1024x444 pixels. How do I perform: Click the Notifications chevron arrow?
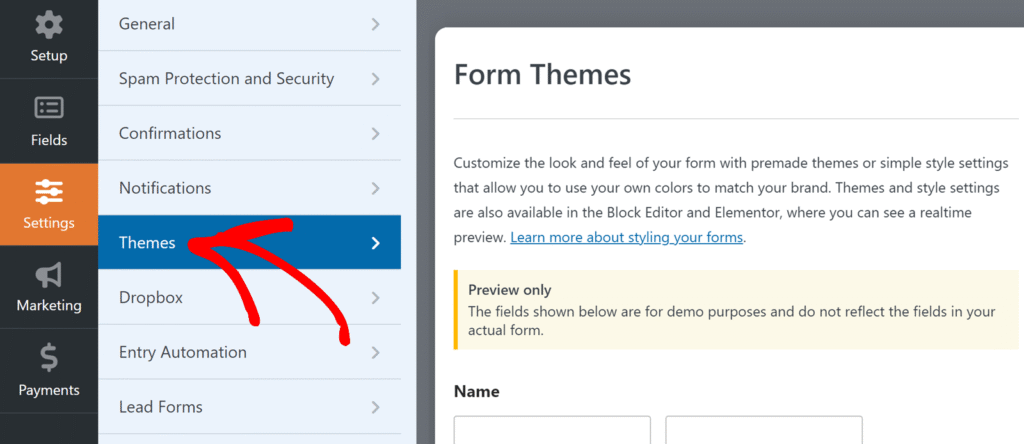375,189
